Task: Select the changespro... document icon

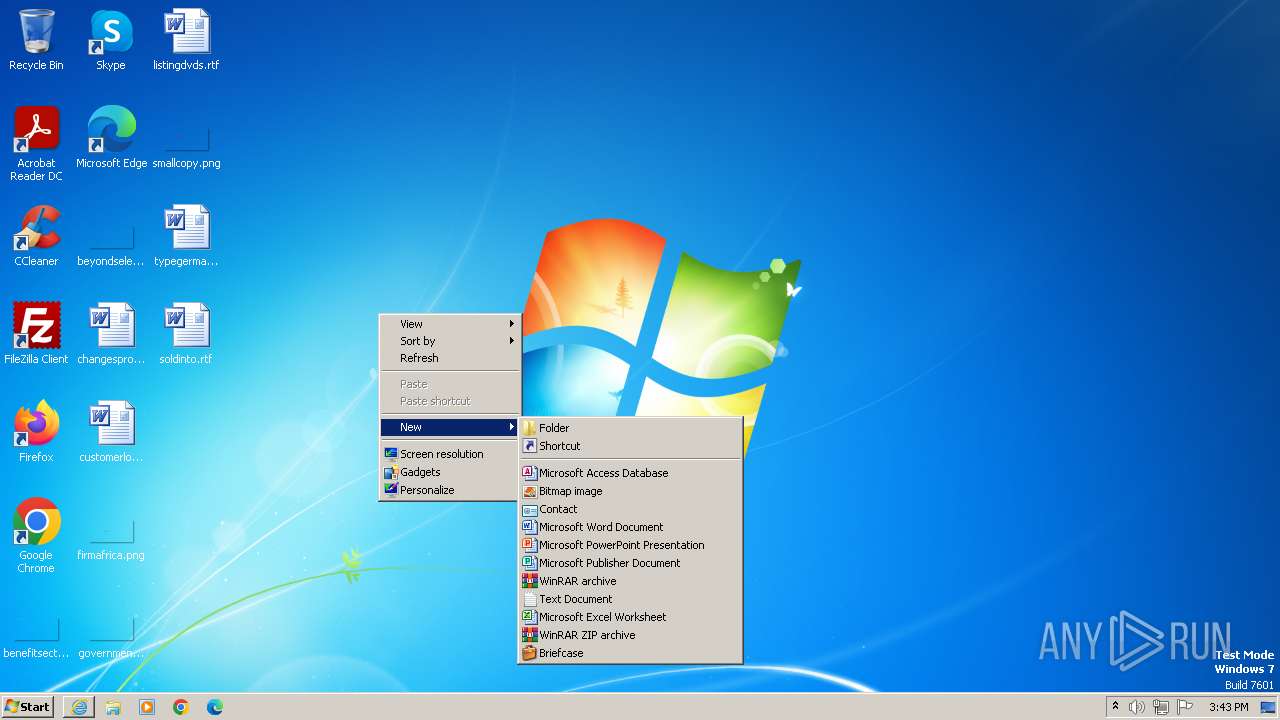Action: (111, 334)
